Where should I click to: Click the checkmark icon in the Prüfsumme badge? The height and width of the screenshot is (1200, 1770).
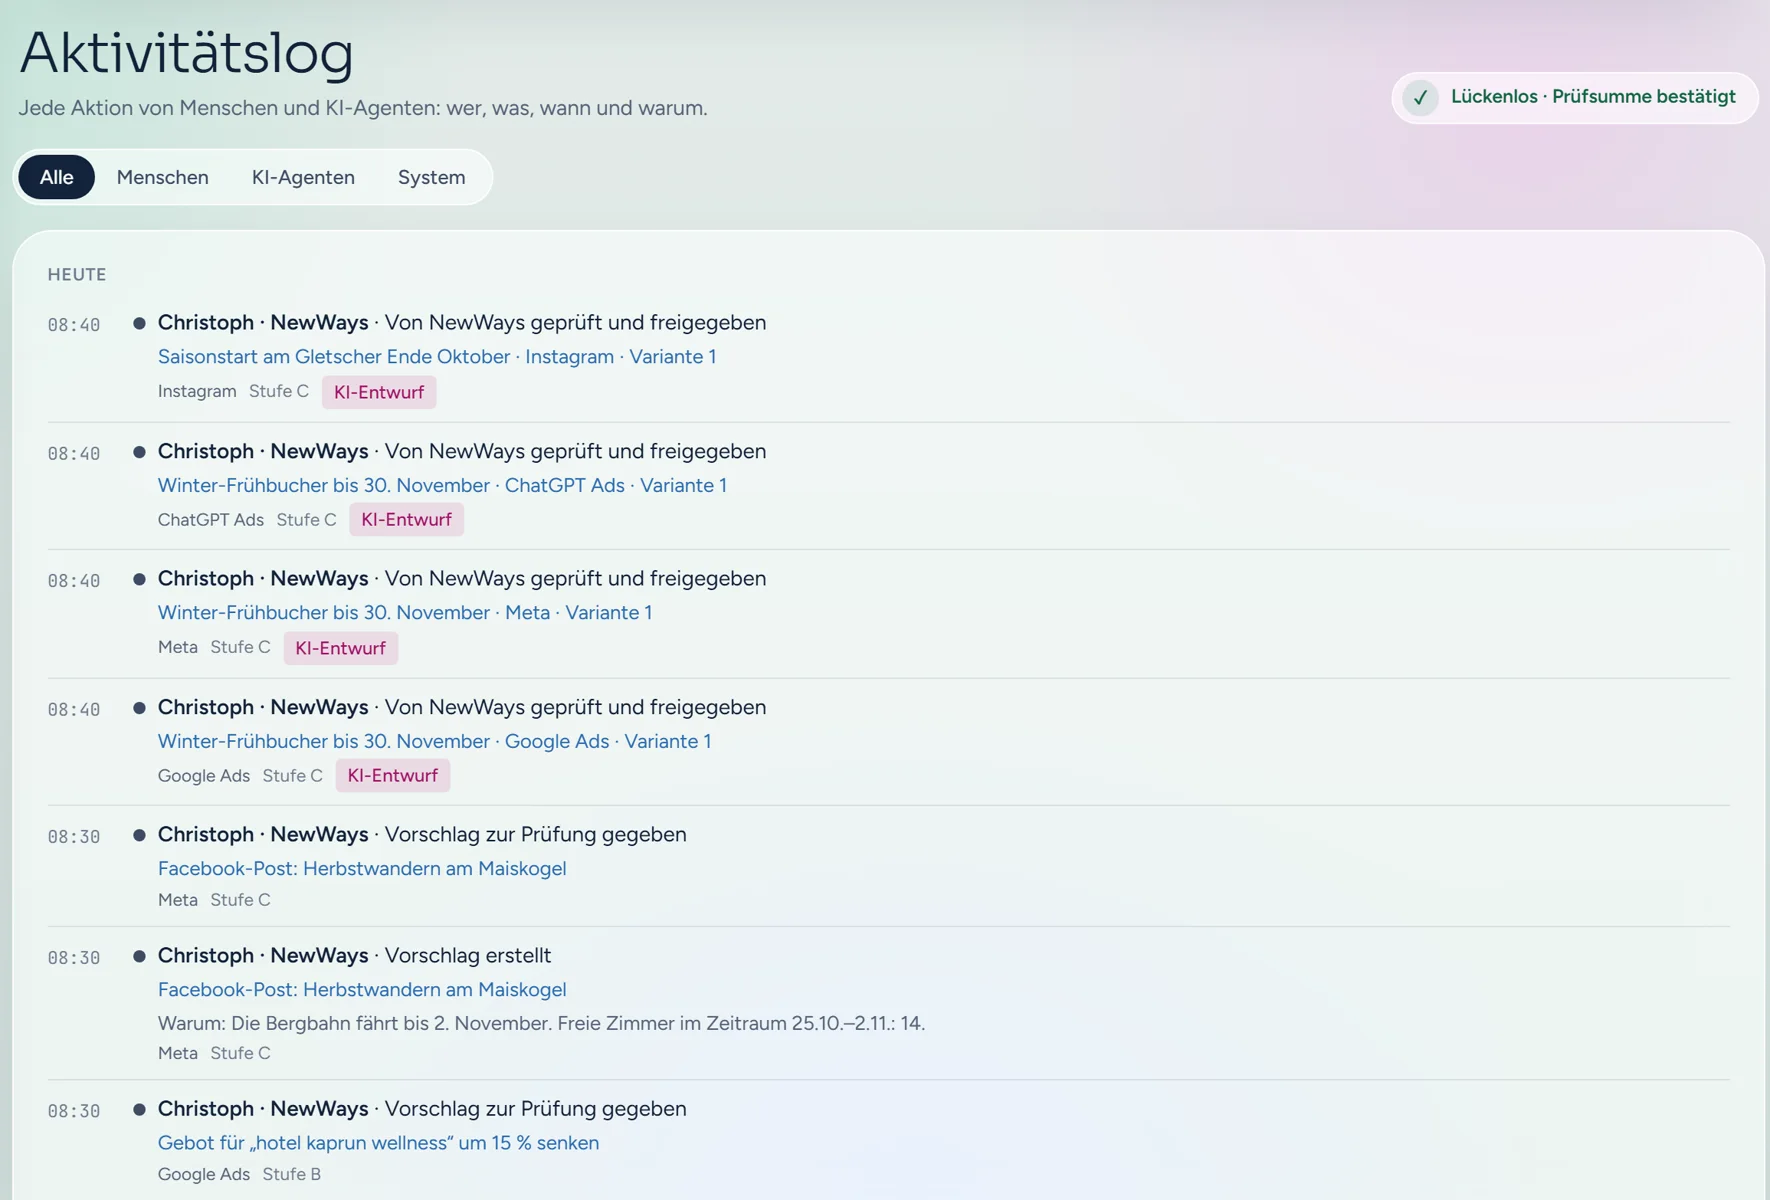point(1420,98)
